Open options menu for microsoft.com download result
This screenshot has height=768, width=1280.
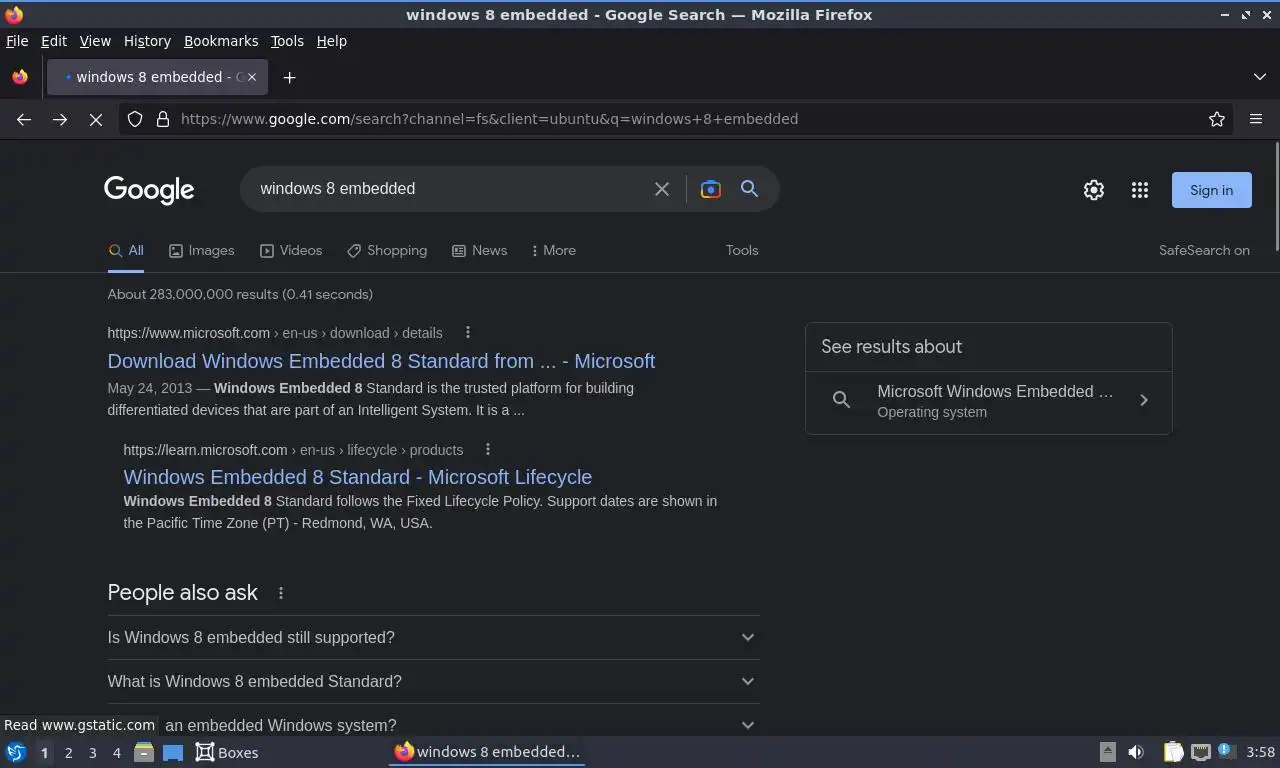(467, 333)
